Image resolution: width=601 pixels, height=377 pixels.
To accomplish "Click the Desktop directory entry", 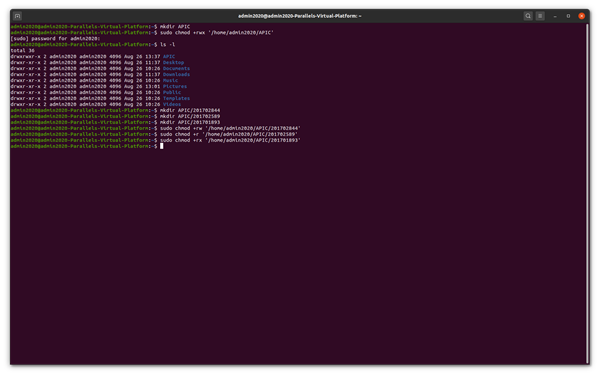I will 173,62.
